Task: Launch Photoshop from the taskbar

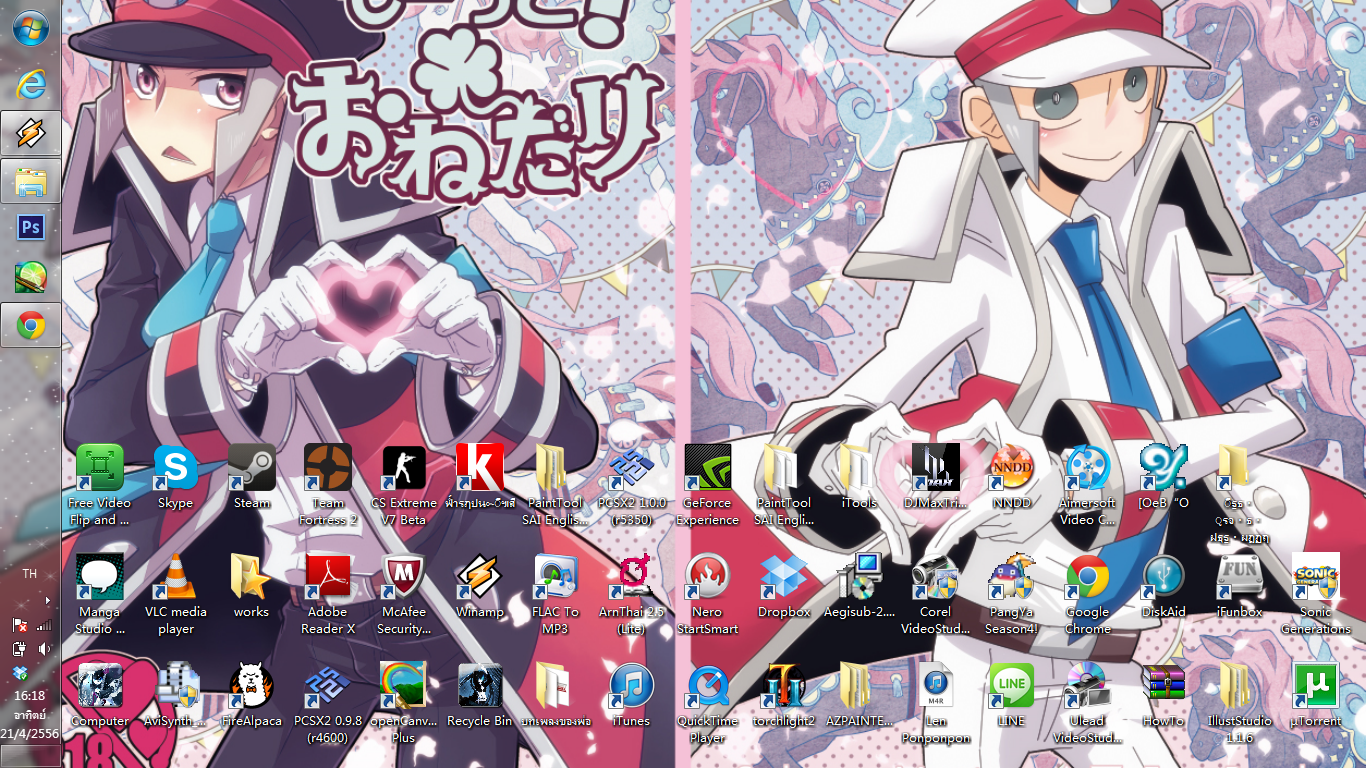Action: point(31,228)
